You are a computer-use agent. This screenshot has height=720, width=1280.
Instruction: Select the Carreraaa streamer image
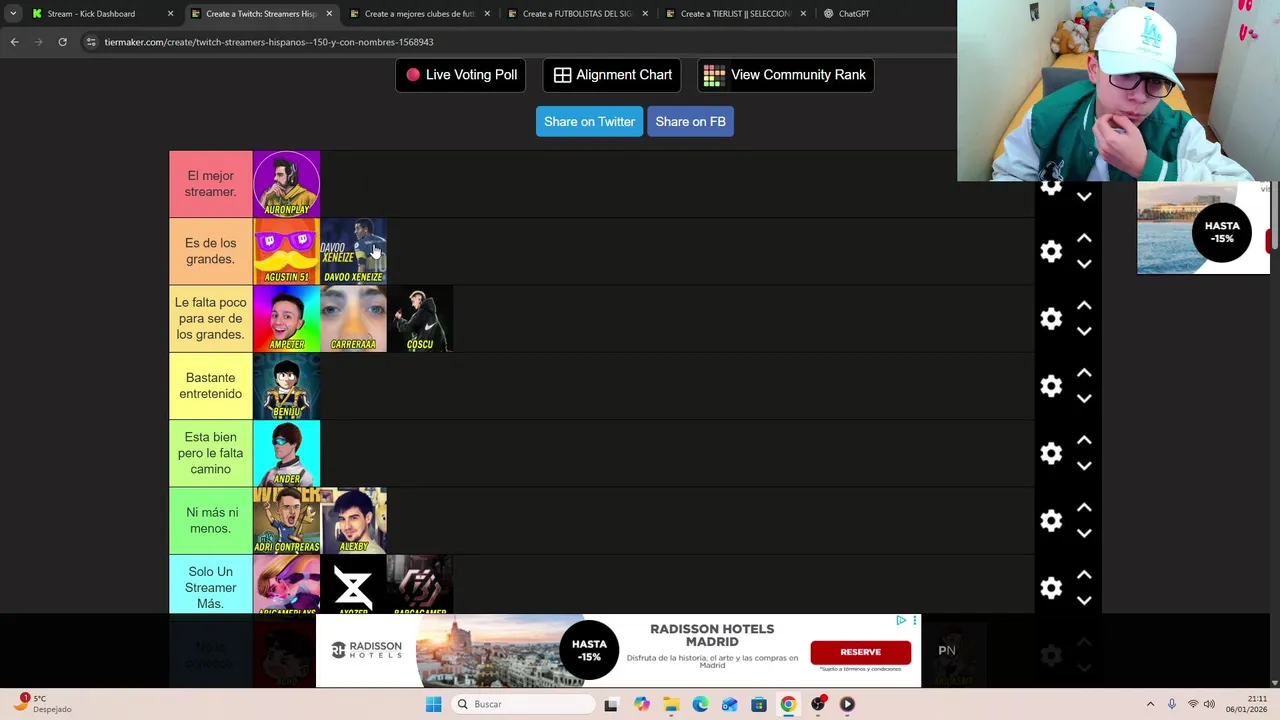pyautogui.click(x=353, y=318)
